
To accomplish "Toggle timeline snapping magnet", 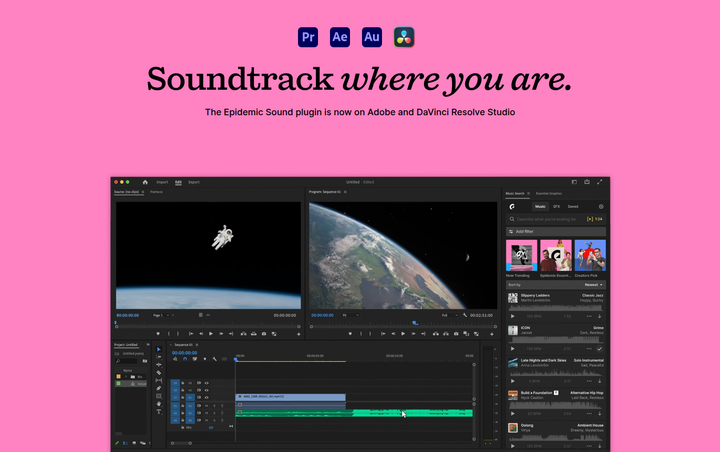I will [x=185, y=359].
